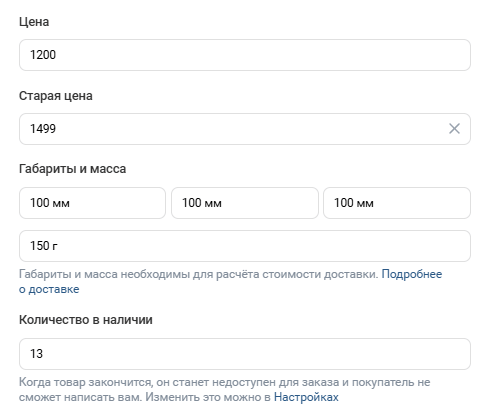Click the Старая цена label
This screenshot has height=413, width=487.
(56, 96)
